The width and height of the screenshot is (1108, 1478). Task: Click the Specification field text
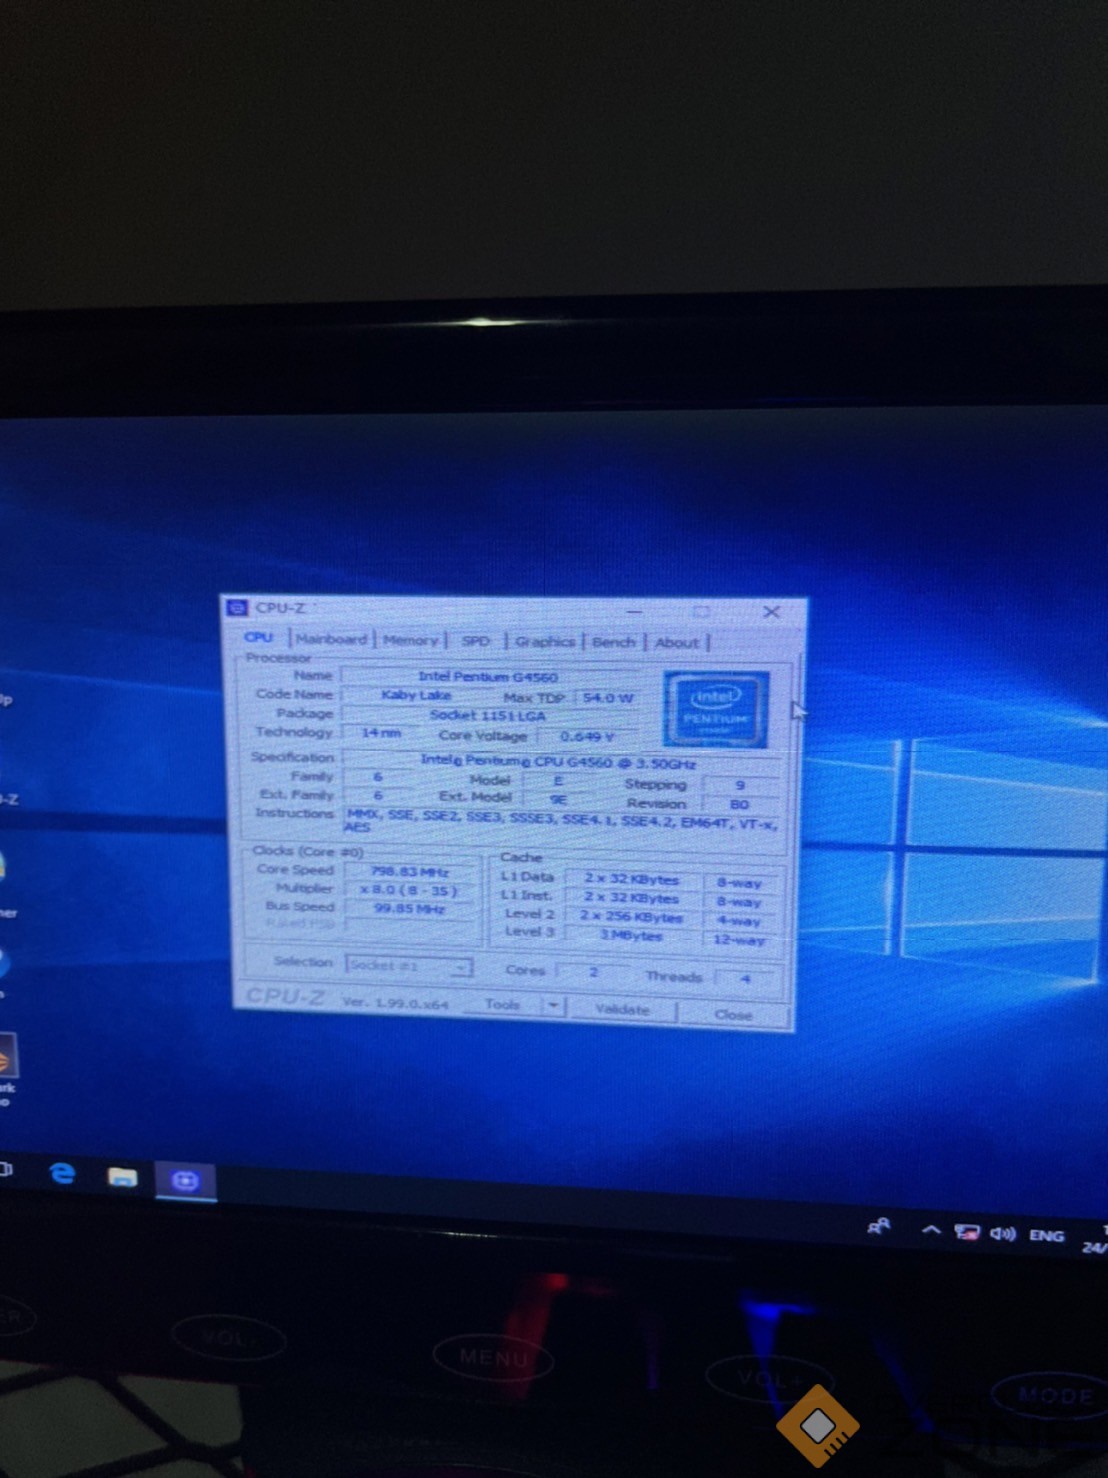point(558,762)
